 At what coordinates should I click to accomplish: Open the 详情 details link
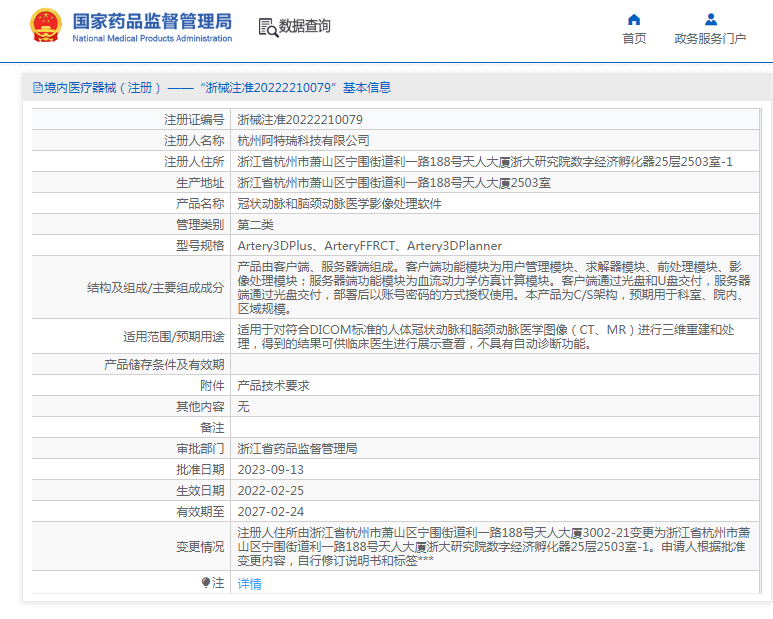[x=249, y=584]
